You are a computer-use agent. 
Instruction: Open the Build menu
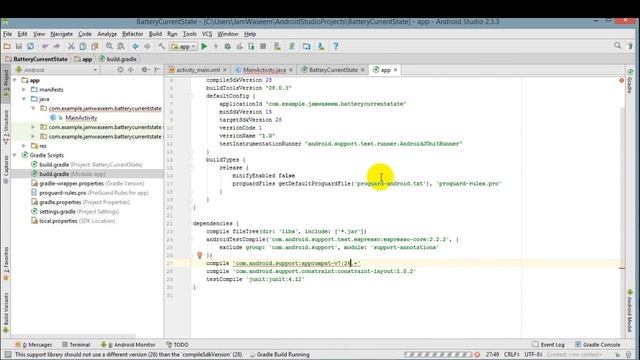155,34
